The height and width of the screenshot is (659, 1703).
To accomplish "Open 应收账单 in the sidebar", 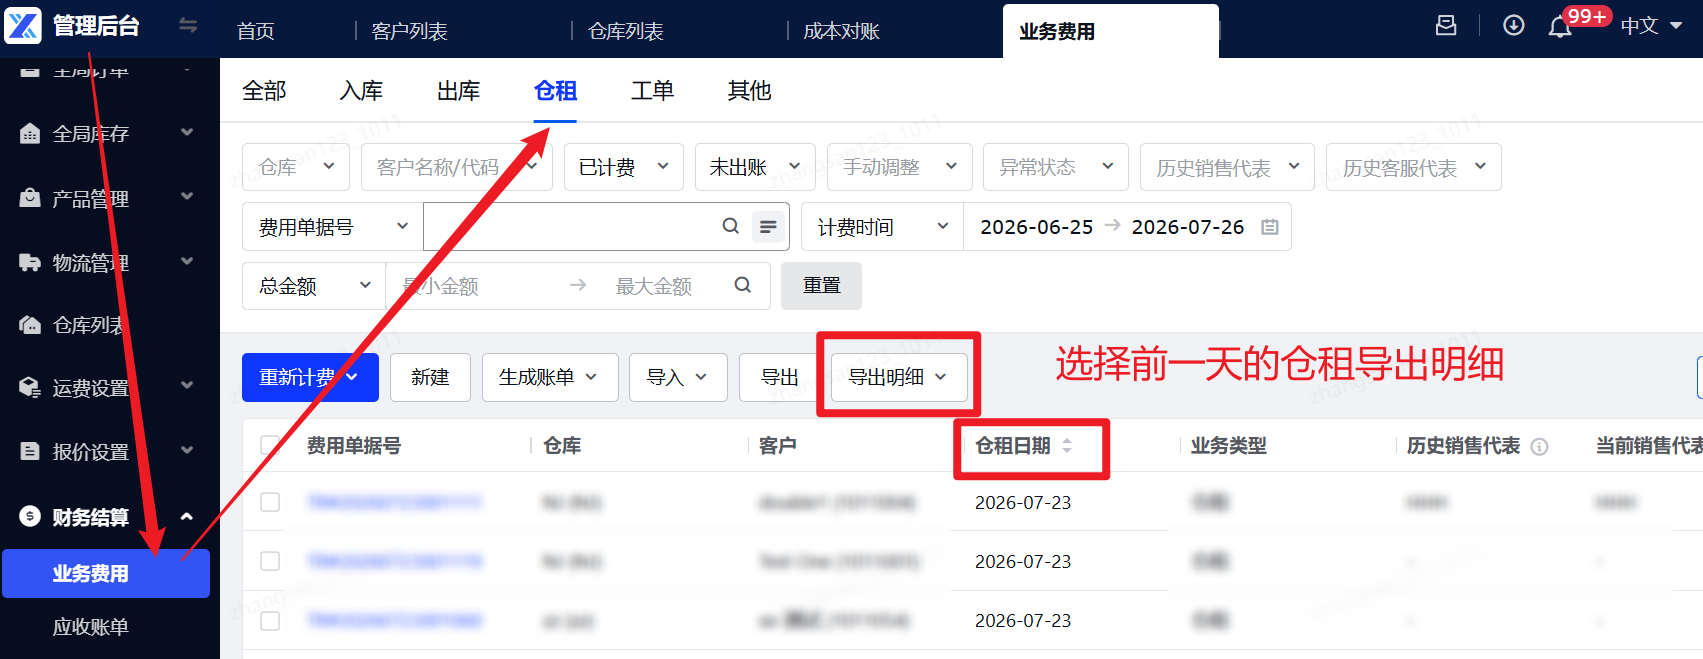I will (91, 627).
